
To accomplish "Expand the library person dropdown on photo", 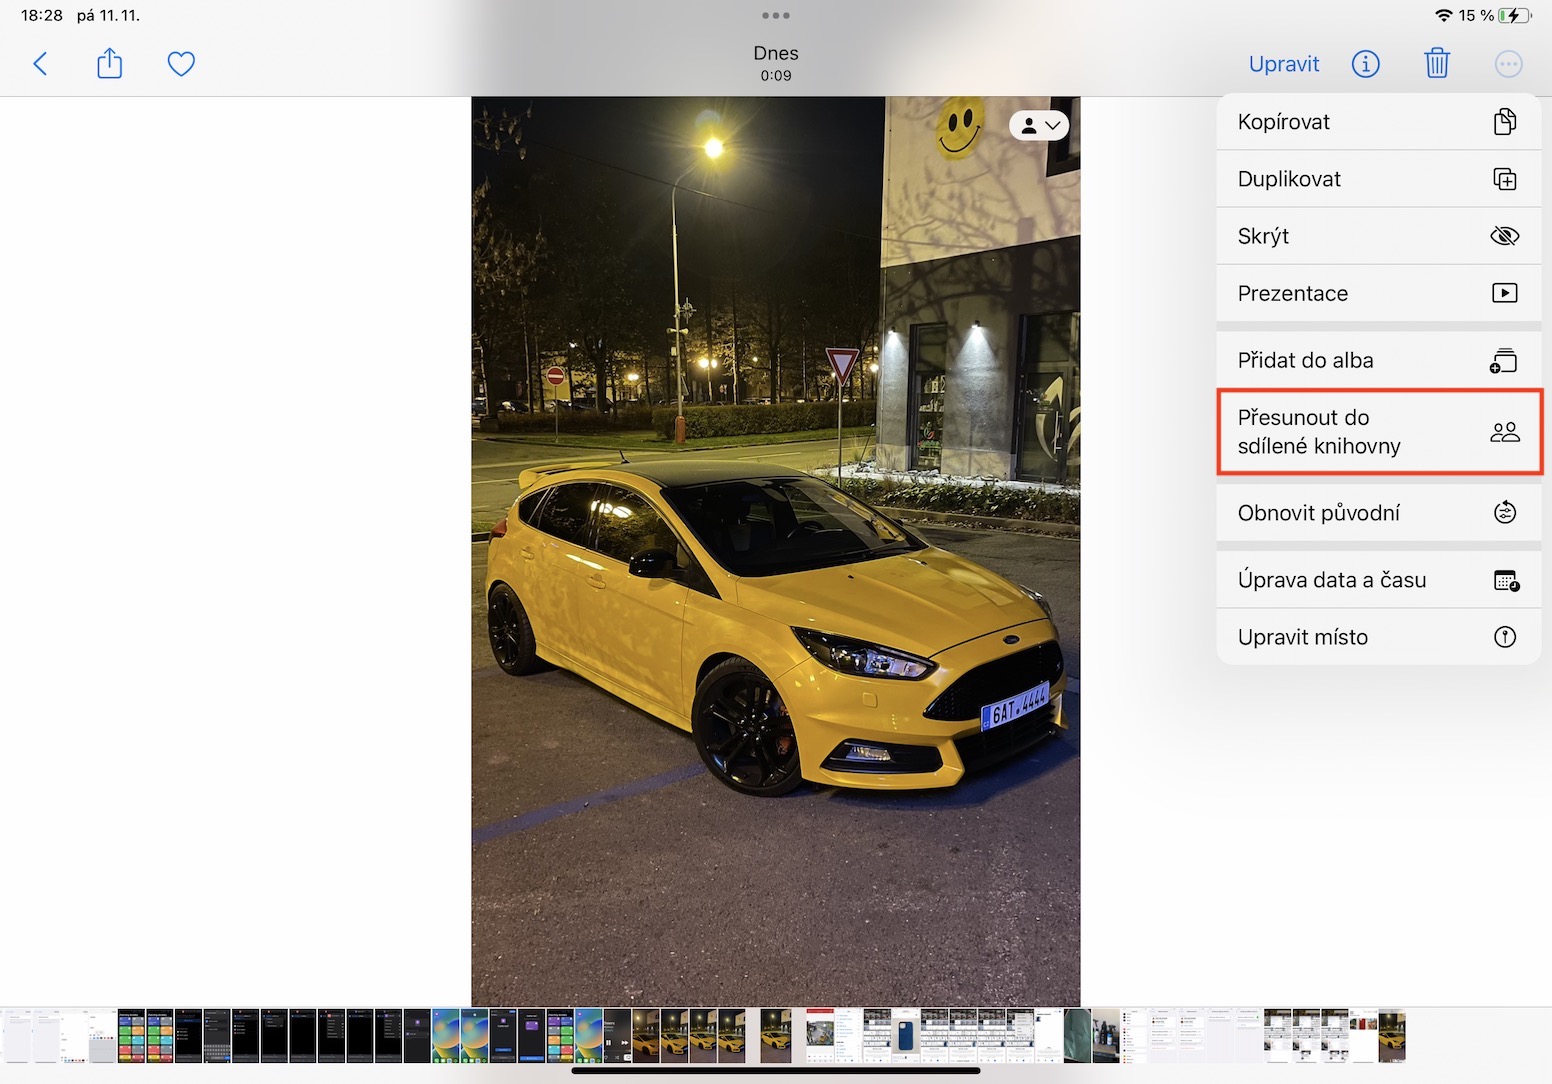I will click(1039, 126).
